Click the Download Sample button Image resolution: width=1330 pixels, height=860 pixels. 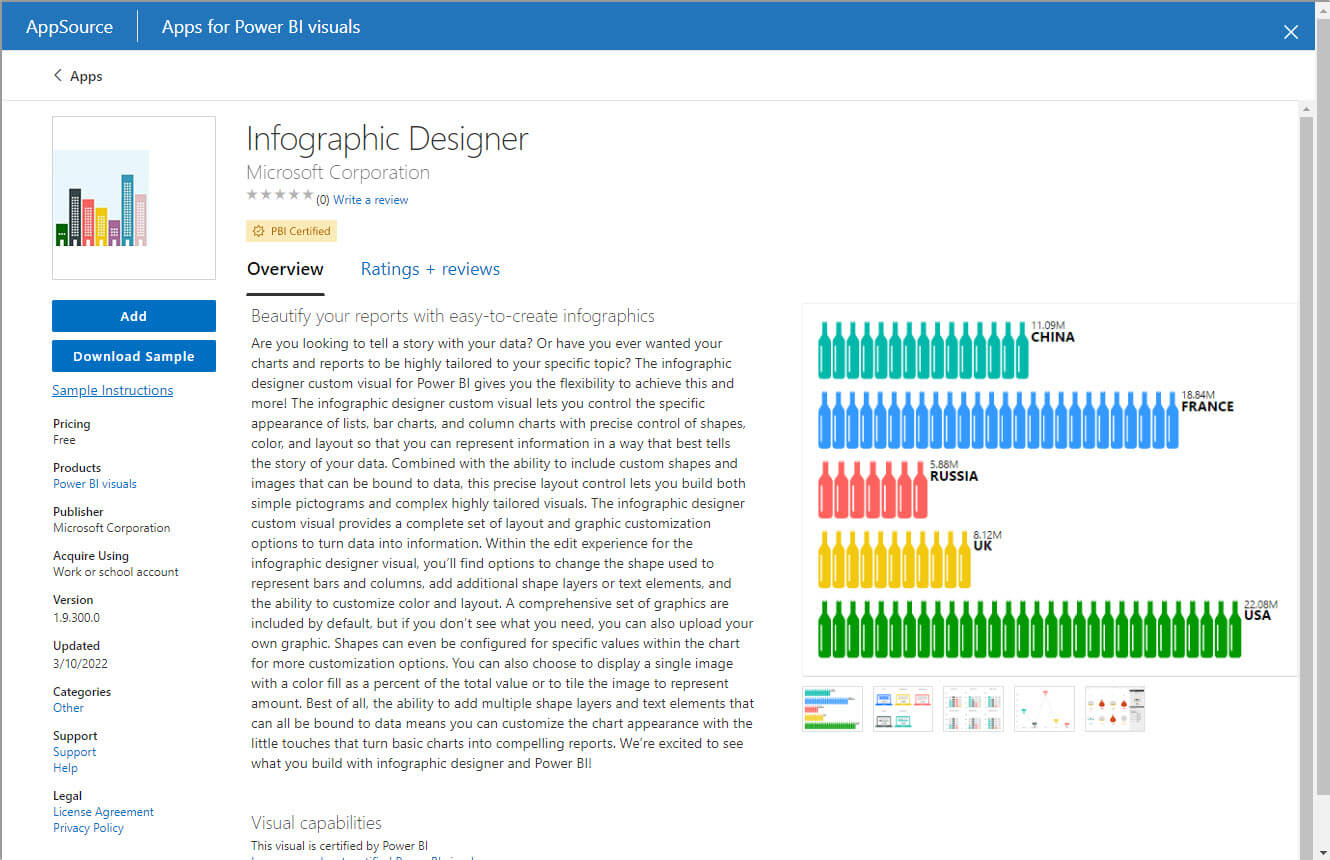click(134, 356)
